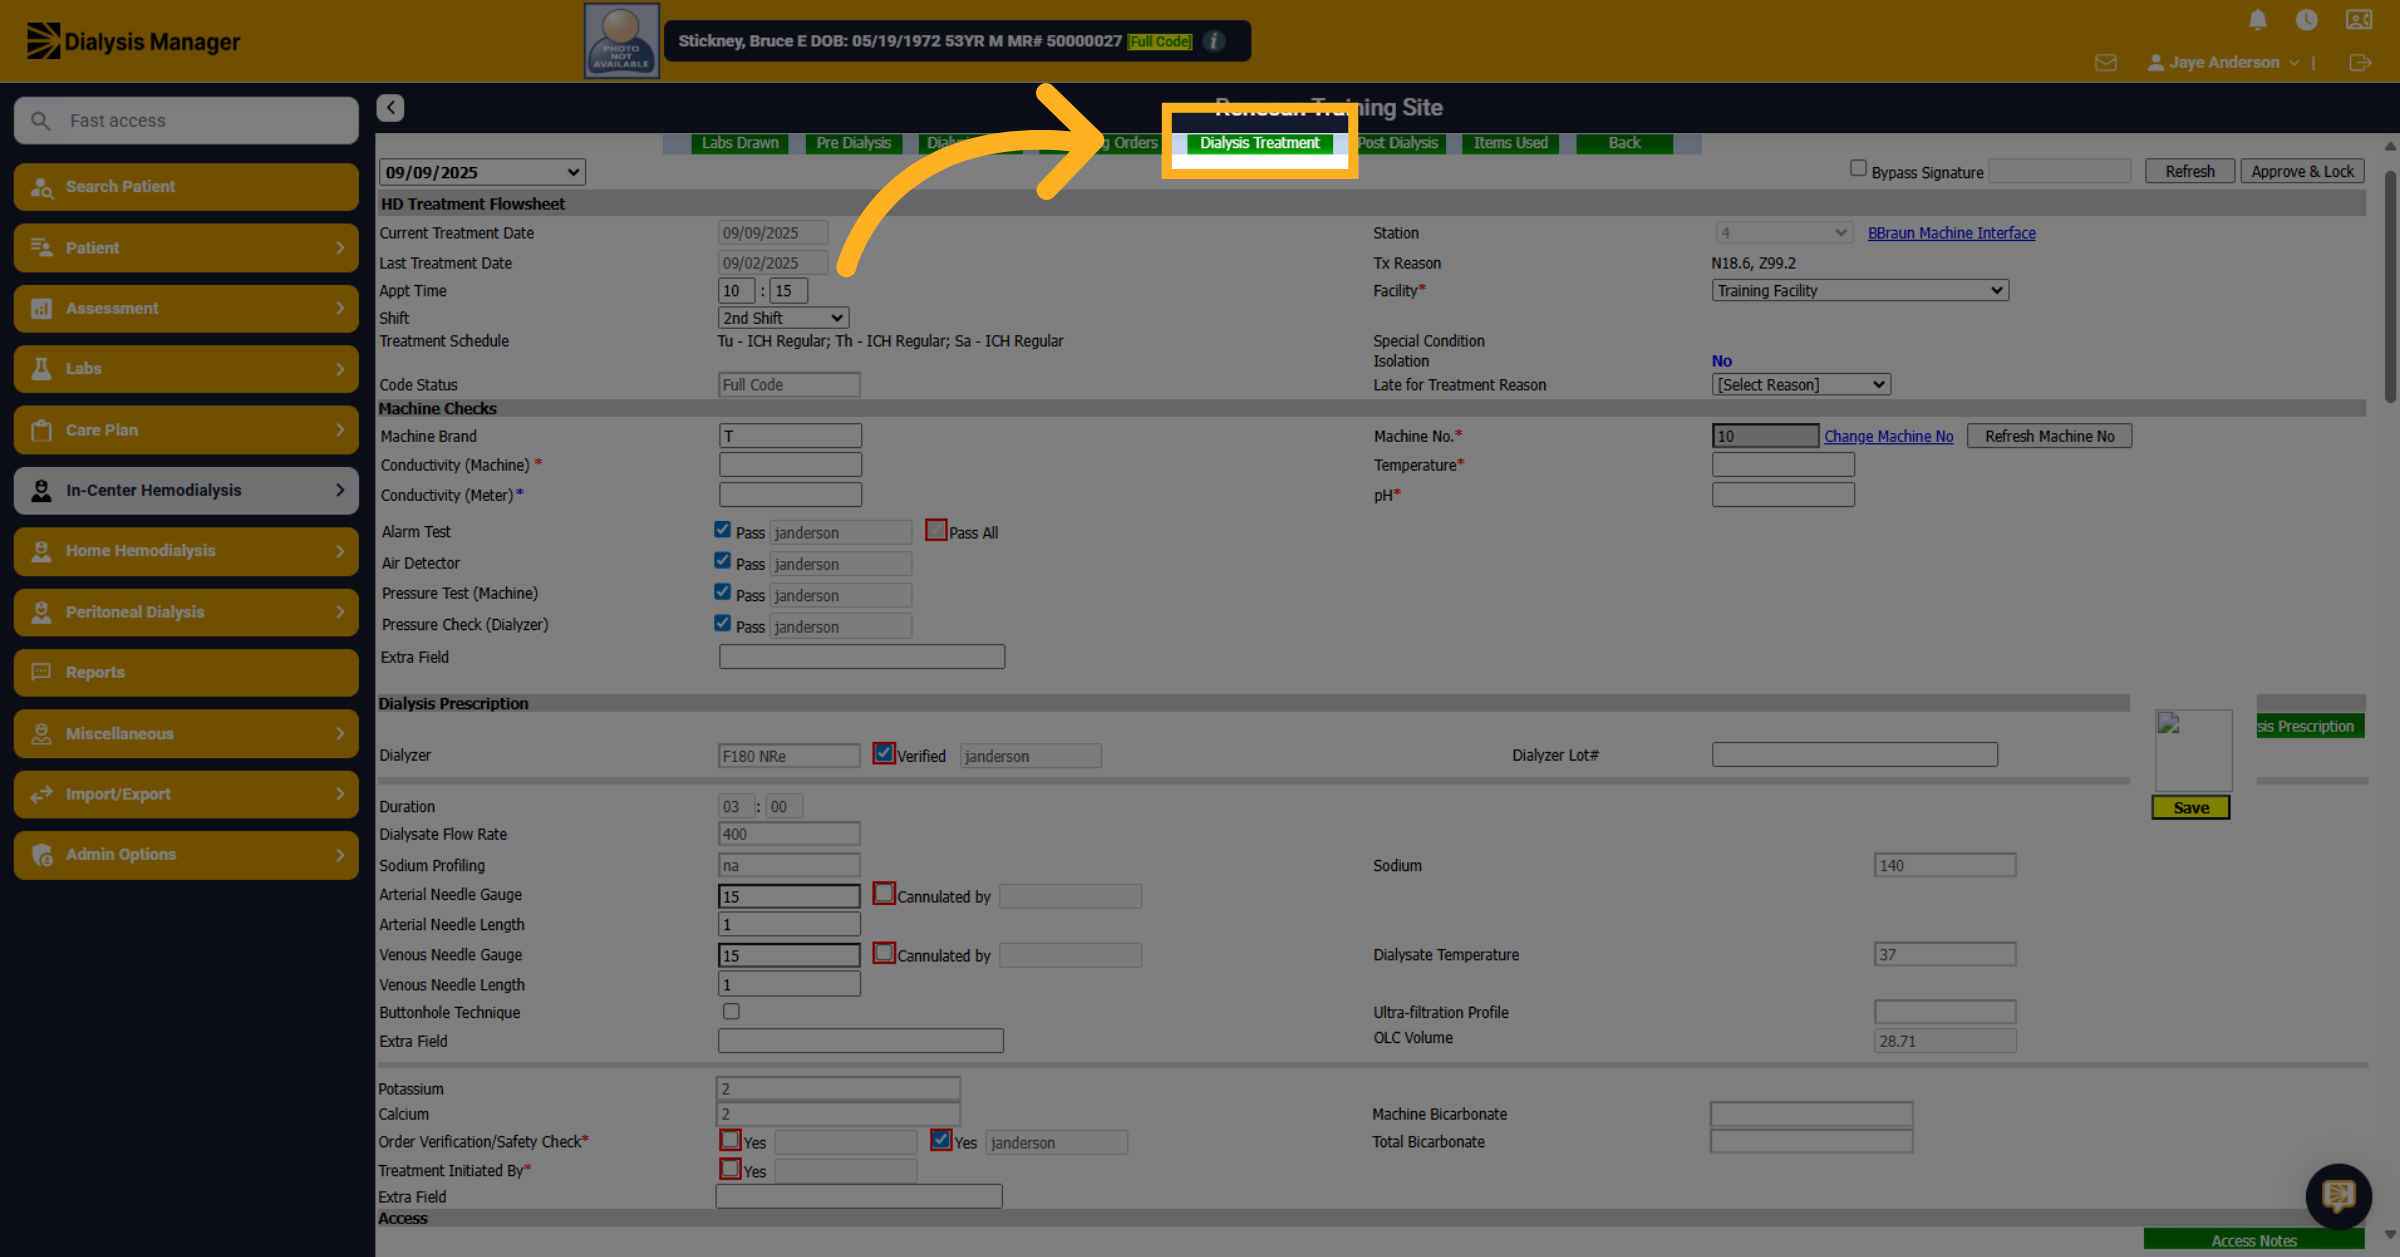
Task: Click the patient ID card icon
Action: 2359,20
